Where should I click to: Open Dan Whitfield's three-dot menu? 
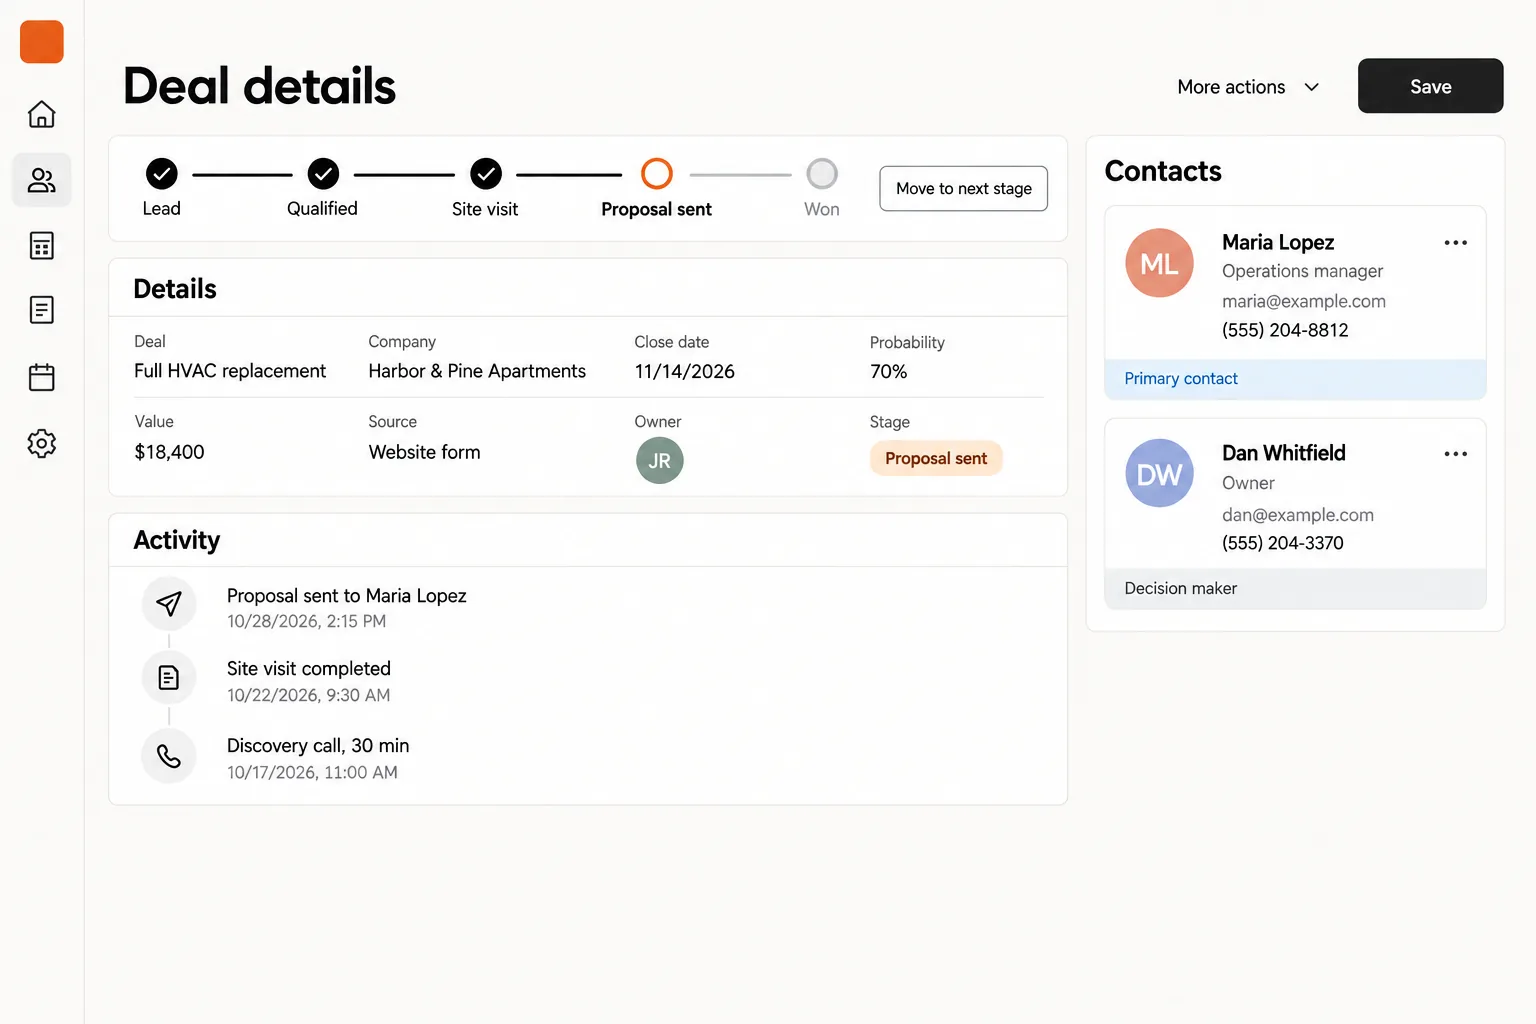click(1456, 454)
